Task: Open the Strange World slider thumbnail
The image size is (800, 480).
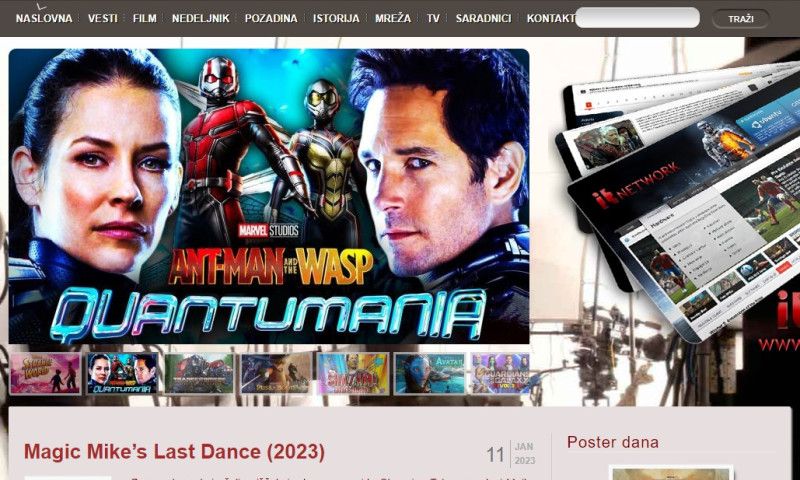Action: [45, 373]
